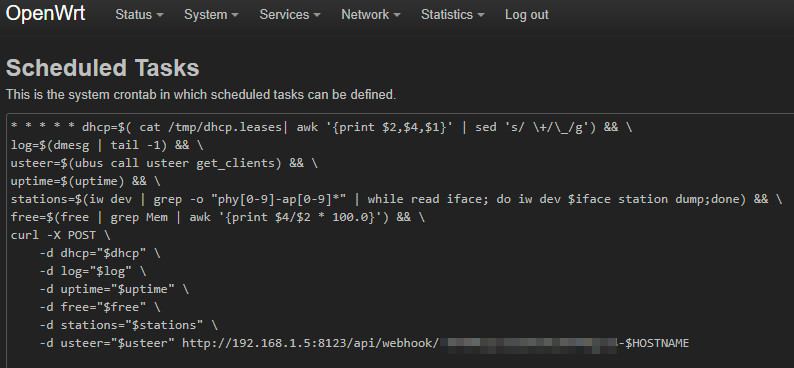Image resolution: width=794 pixels, height=368 pixels.
Task: Expand the Status dropdown menu
Action: pyautogui.click(x=139, y=15)
